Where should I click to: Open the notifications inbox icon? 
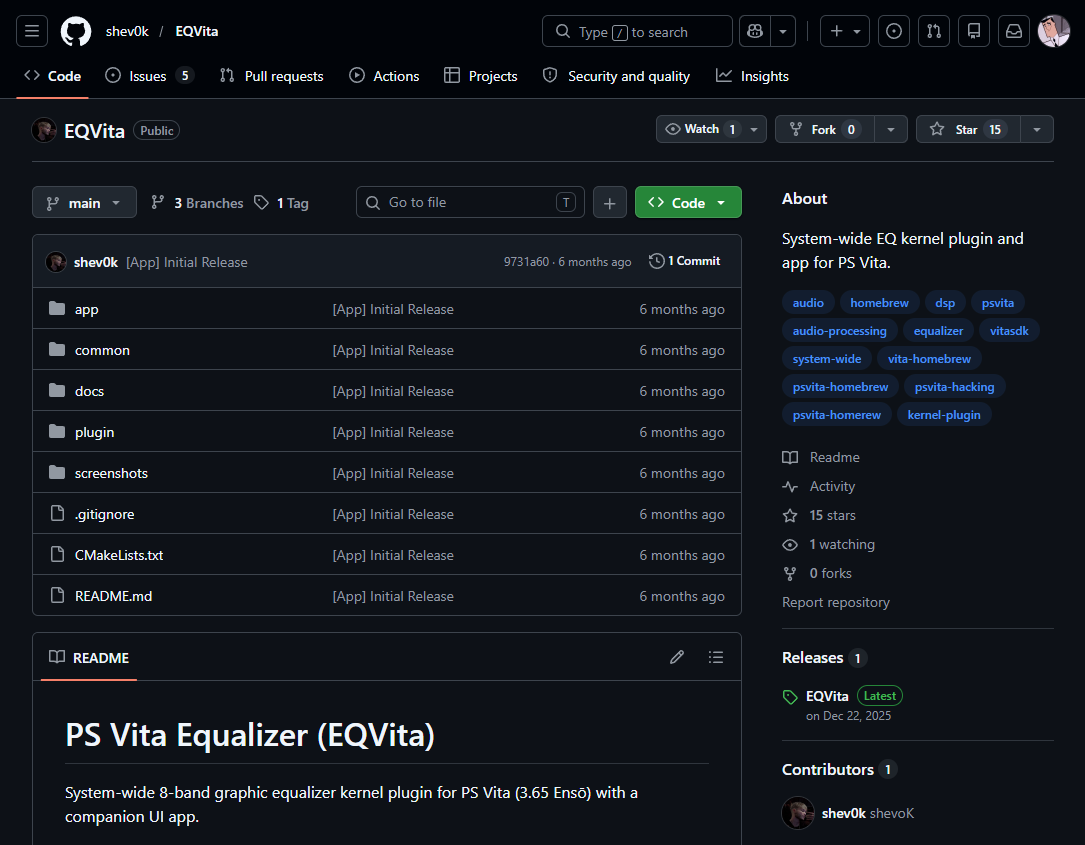[1014, 31]
